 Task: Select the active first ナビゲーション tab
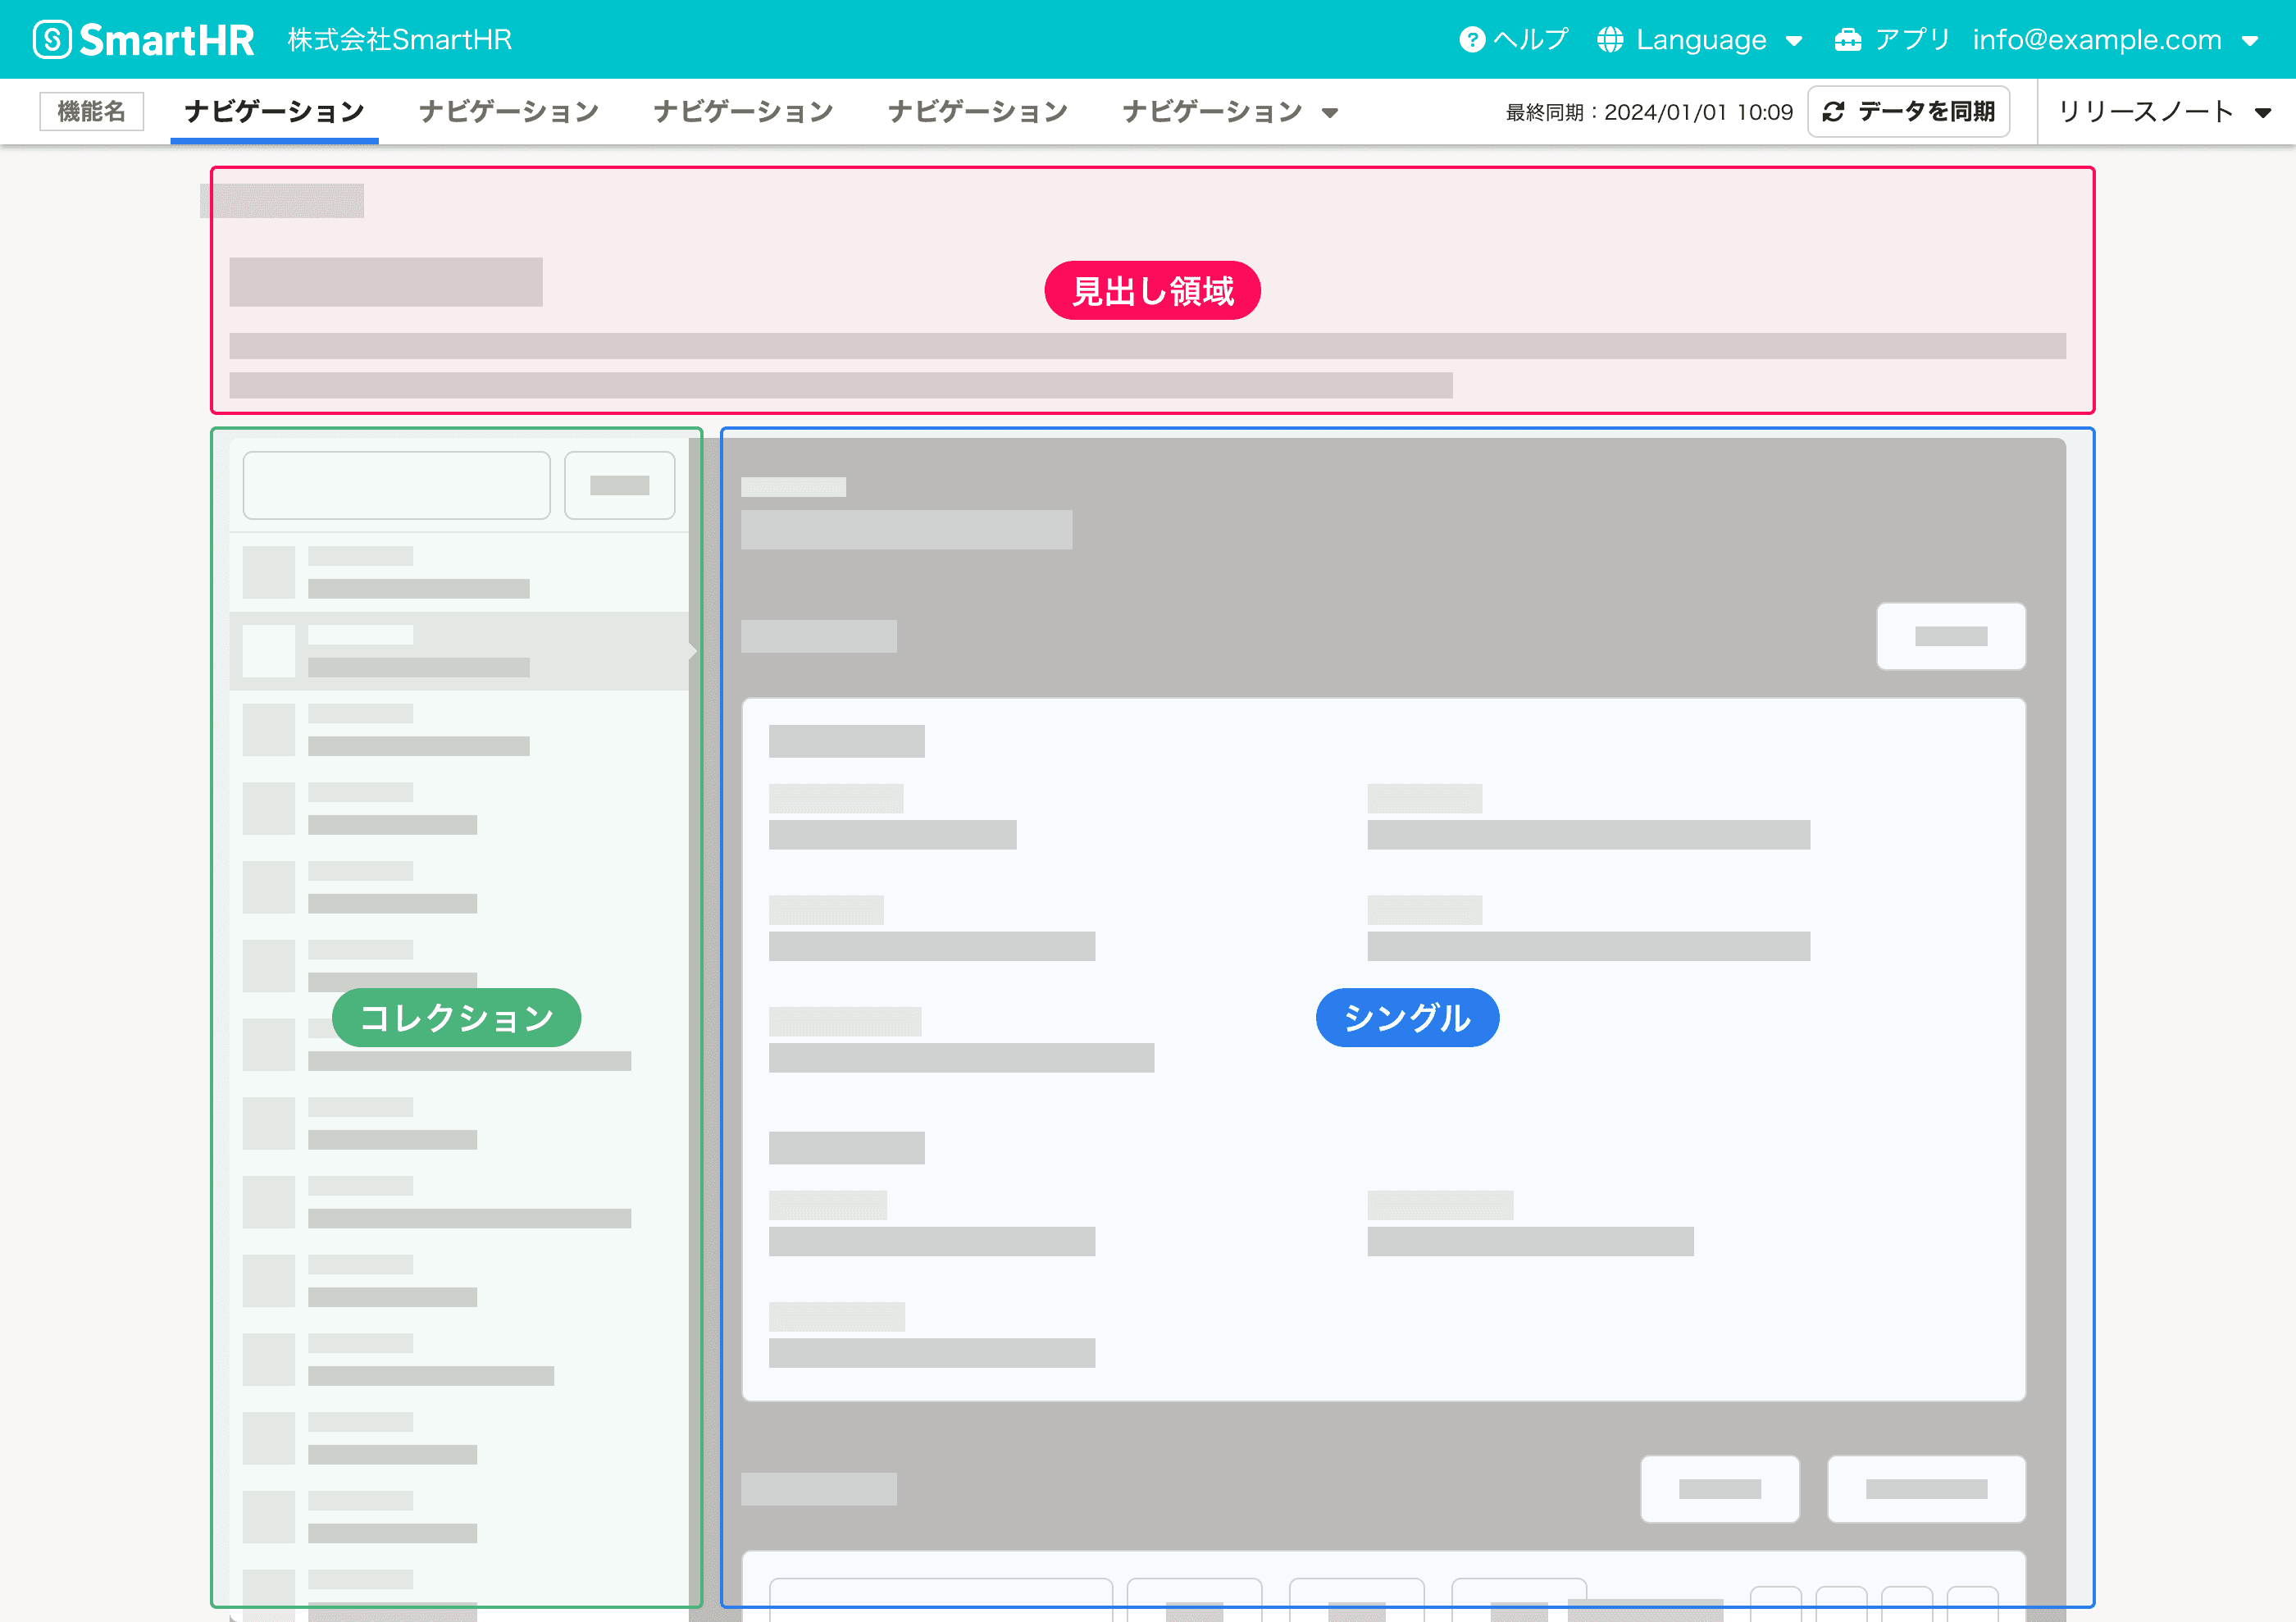[274, 111]
